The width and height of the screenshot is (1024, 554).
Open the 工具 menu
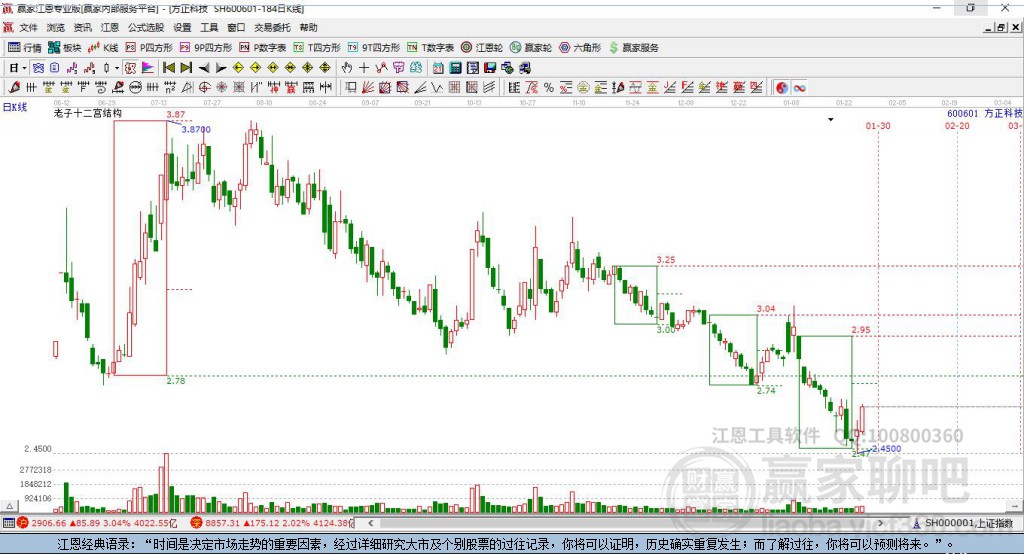pos(209,27)
